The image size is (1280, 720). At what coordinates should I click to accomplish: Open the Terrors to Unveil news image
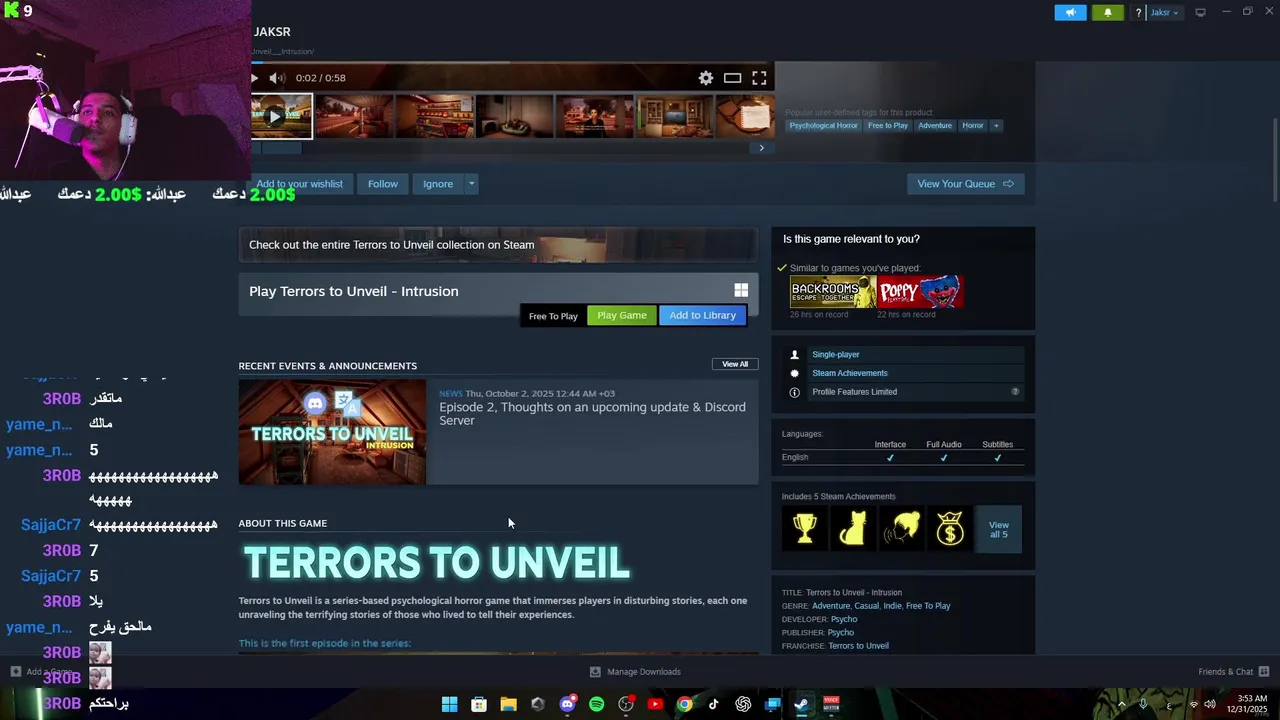pos(332,432)
